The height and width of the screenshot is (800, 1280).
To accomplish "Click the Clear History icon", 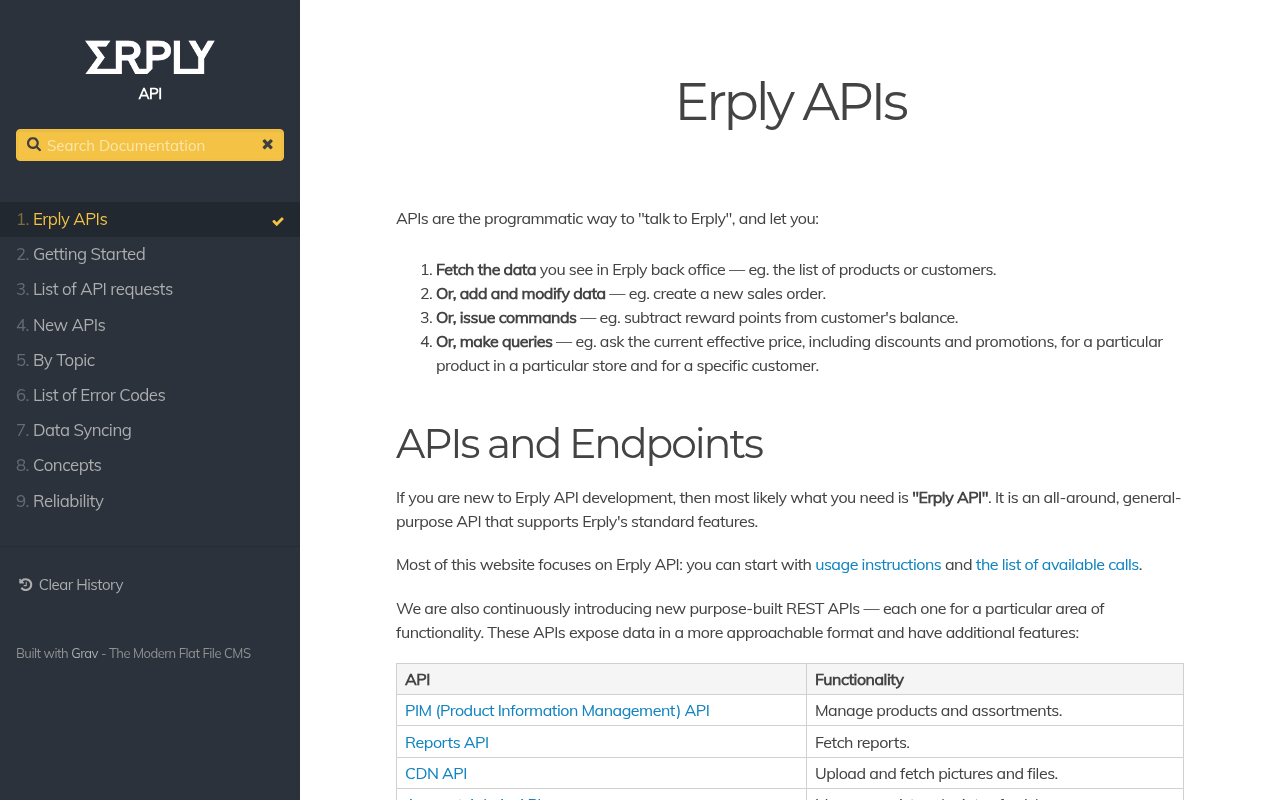I will click(x=25, y=584).
